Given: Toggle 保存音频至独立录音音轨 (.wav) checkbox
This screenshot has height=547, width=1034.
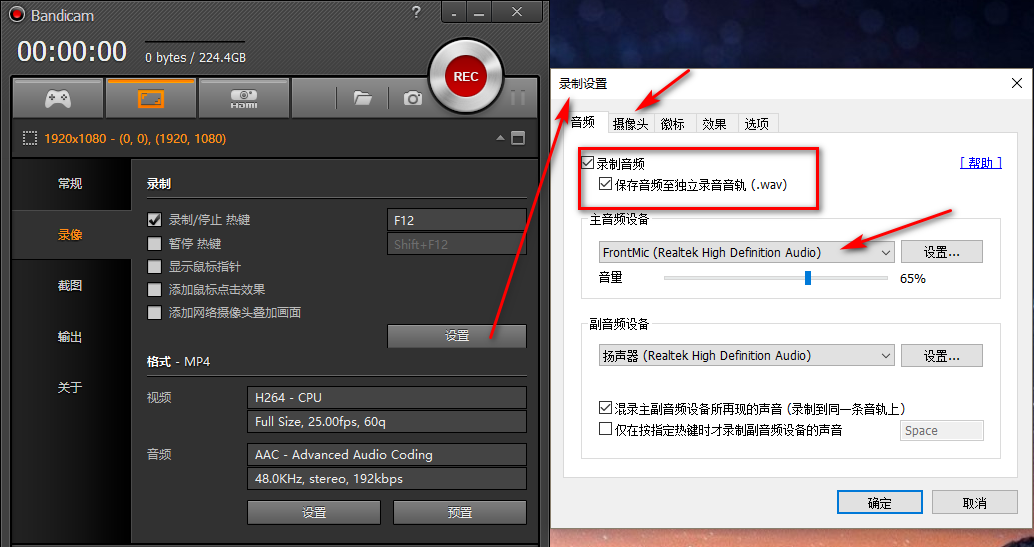Looking at the screenshot, I should point(605,184).
